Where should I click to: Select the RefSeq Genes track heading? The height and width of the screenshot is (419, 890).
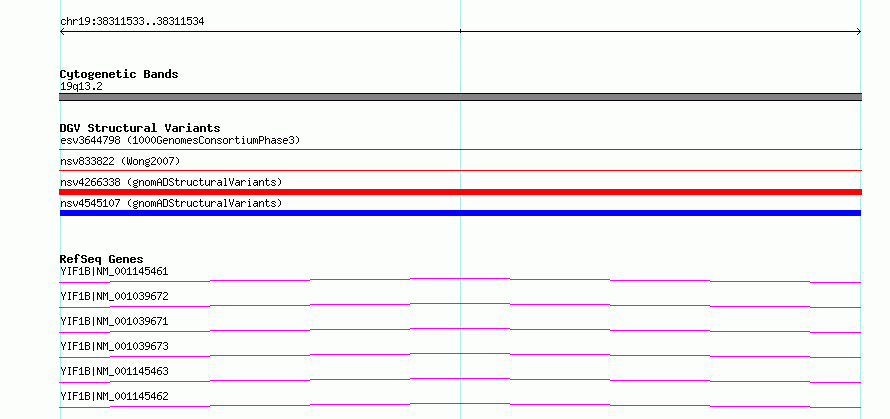(101, 259)
